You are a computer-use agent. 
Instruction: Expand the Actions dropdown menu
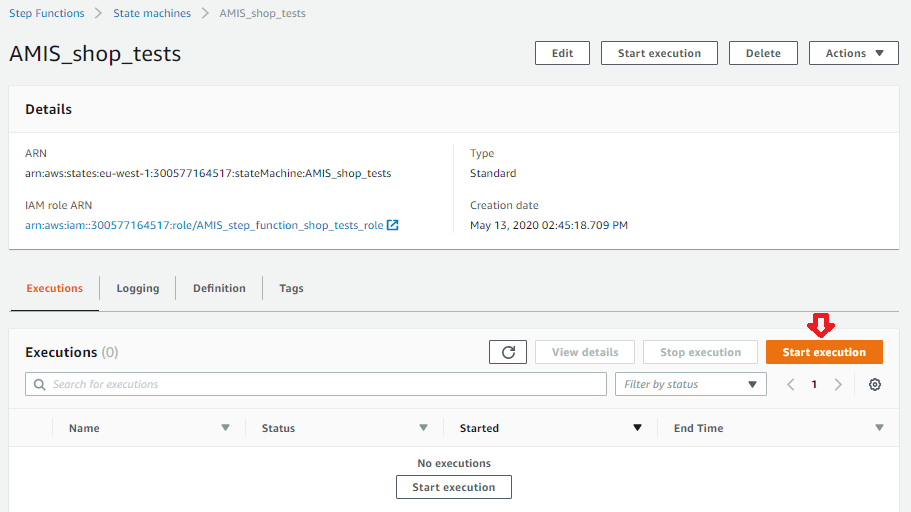pos(853,53)
